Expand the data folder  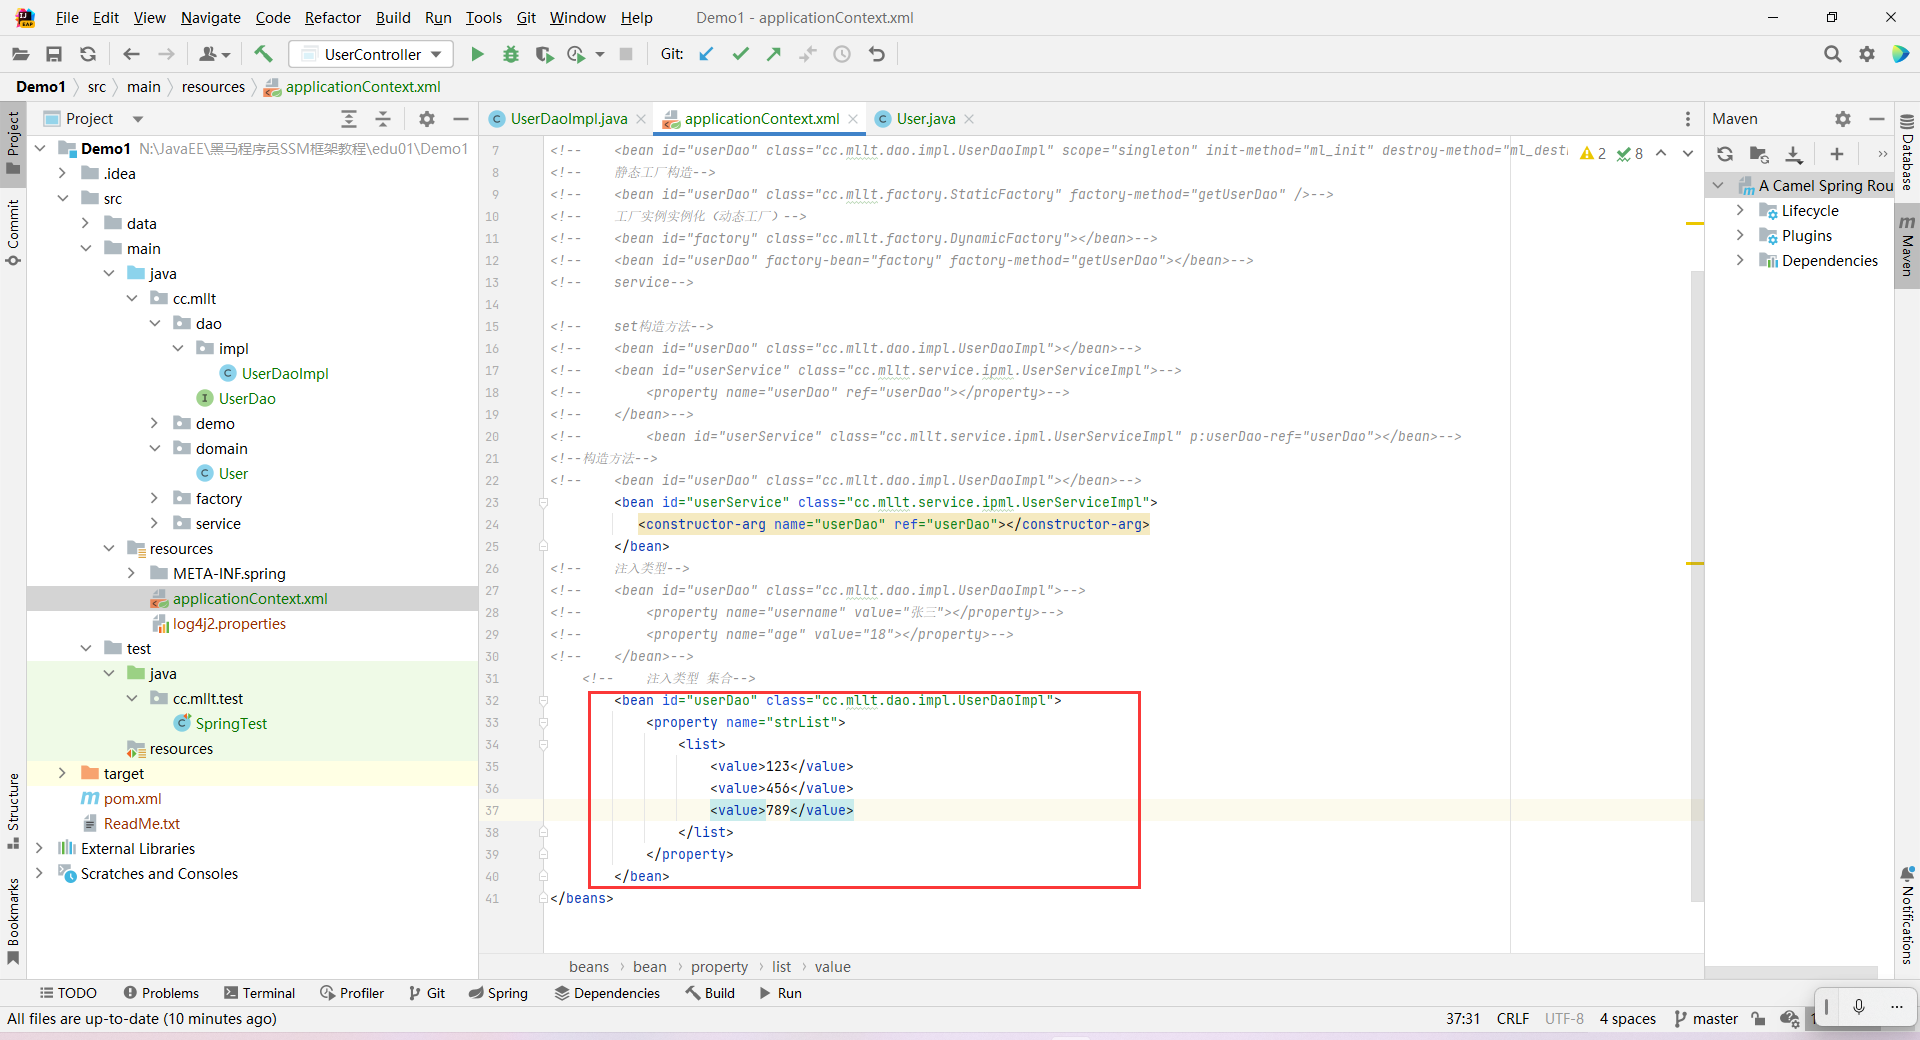[x=86, y=223]
